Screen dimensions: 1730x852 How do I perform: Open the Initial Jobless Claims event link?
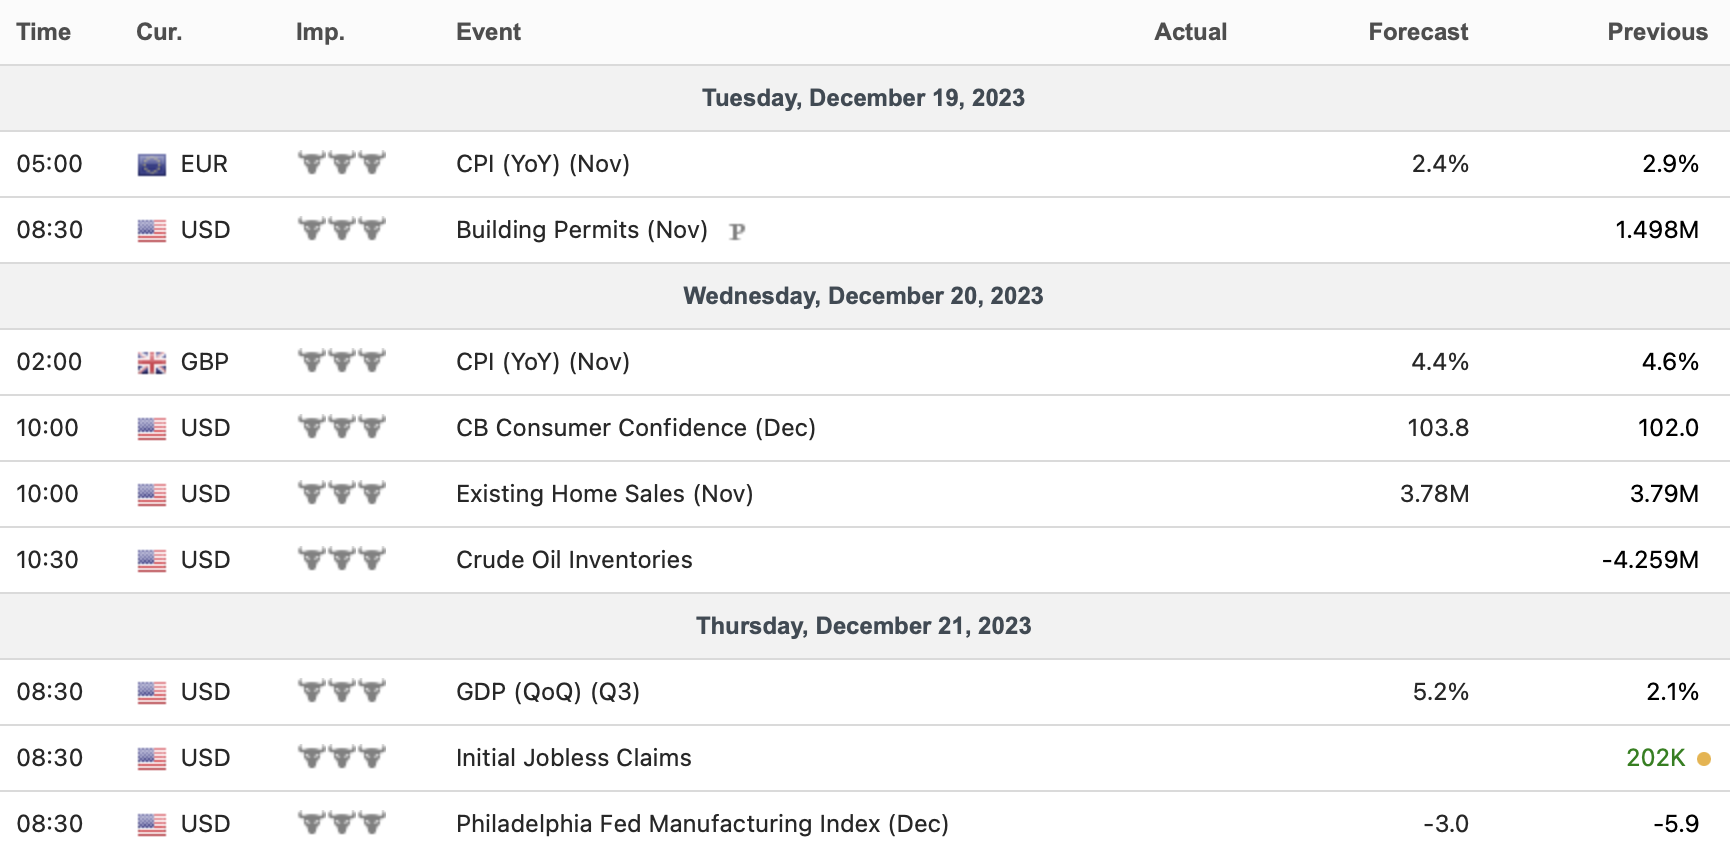click(x=573, y=758)
